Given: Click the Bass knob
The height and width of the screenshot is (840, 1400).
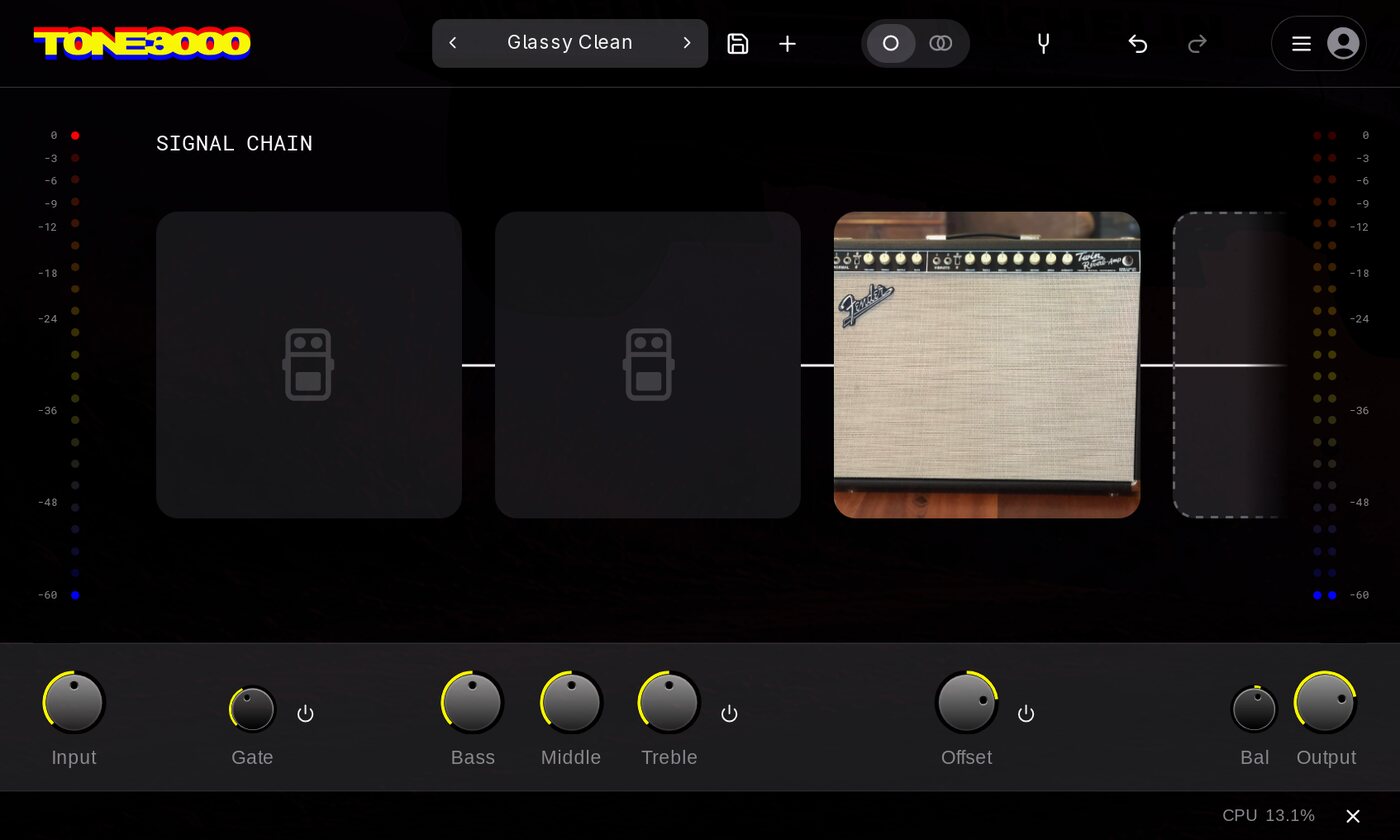Looking at the screenshot, I should [472, 702].
